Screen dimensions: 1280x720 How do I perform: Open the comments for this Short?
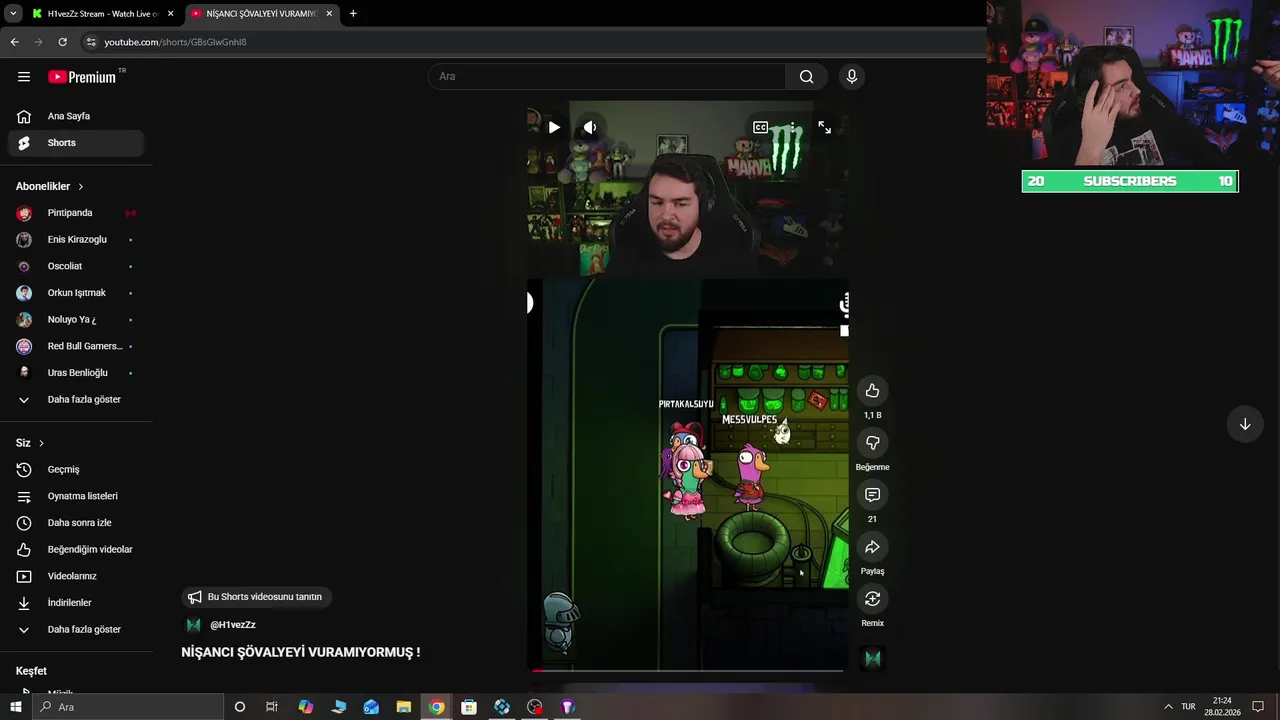pos(872,495)
